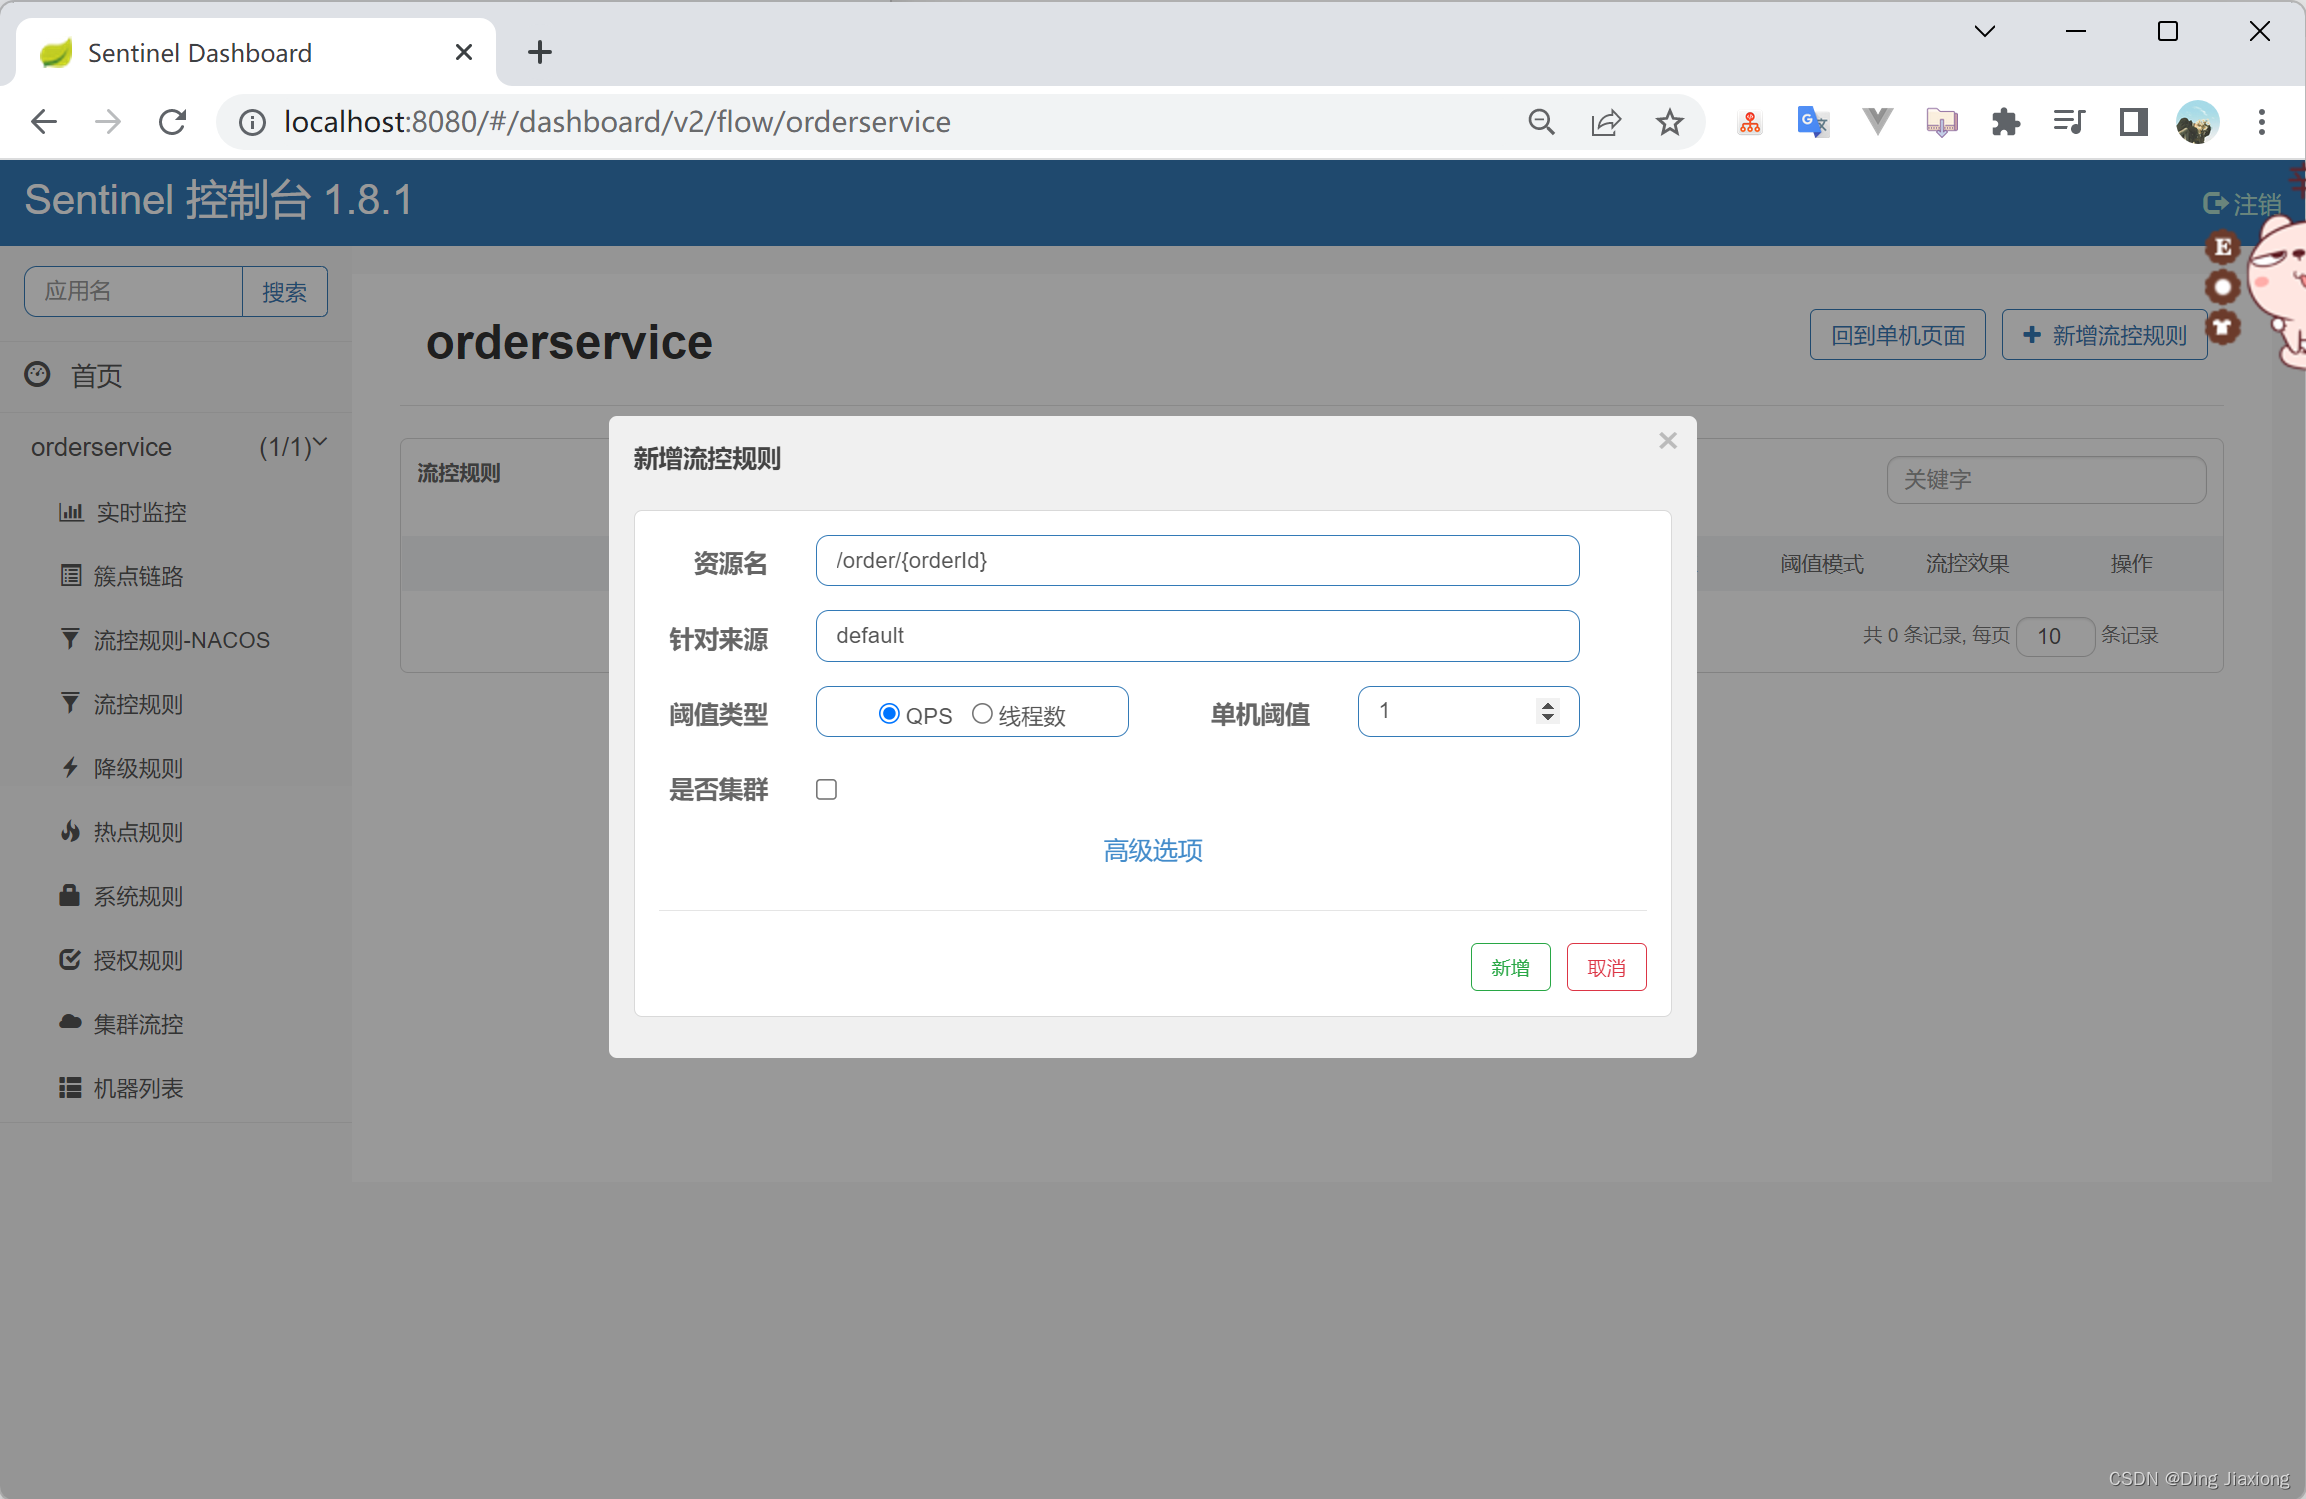Close the 新增流控规则 dialog with X

point(1667,441)
